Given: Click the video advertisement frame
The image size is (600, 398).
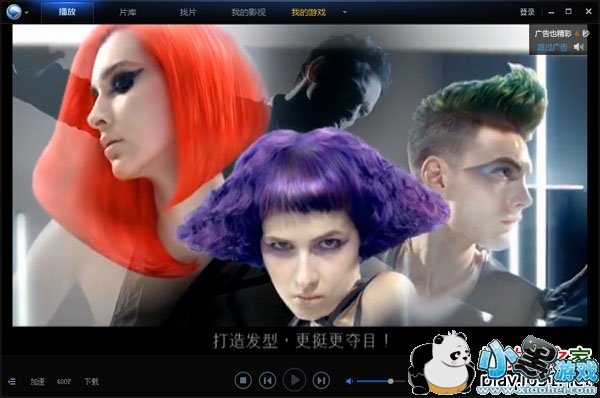Looking at the screenshot, I should (300, 175).
